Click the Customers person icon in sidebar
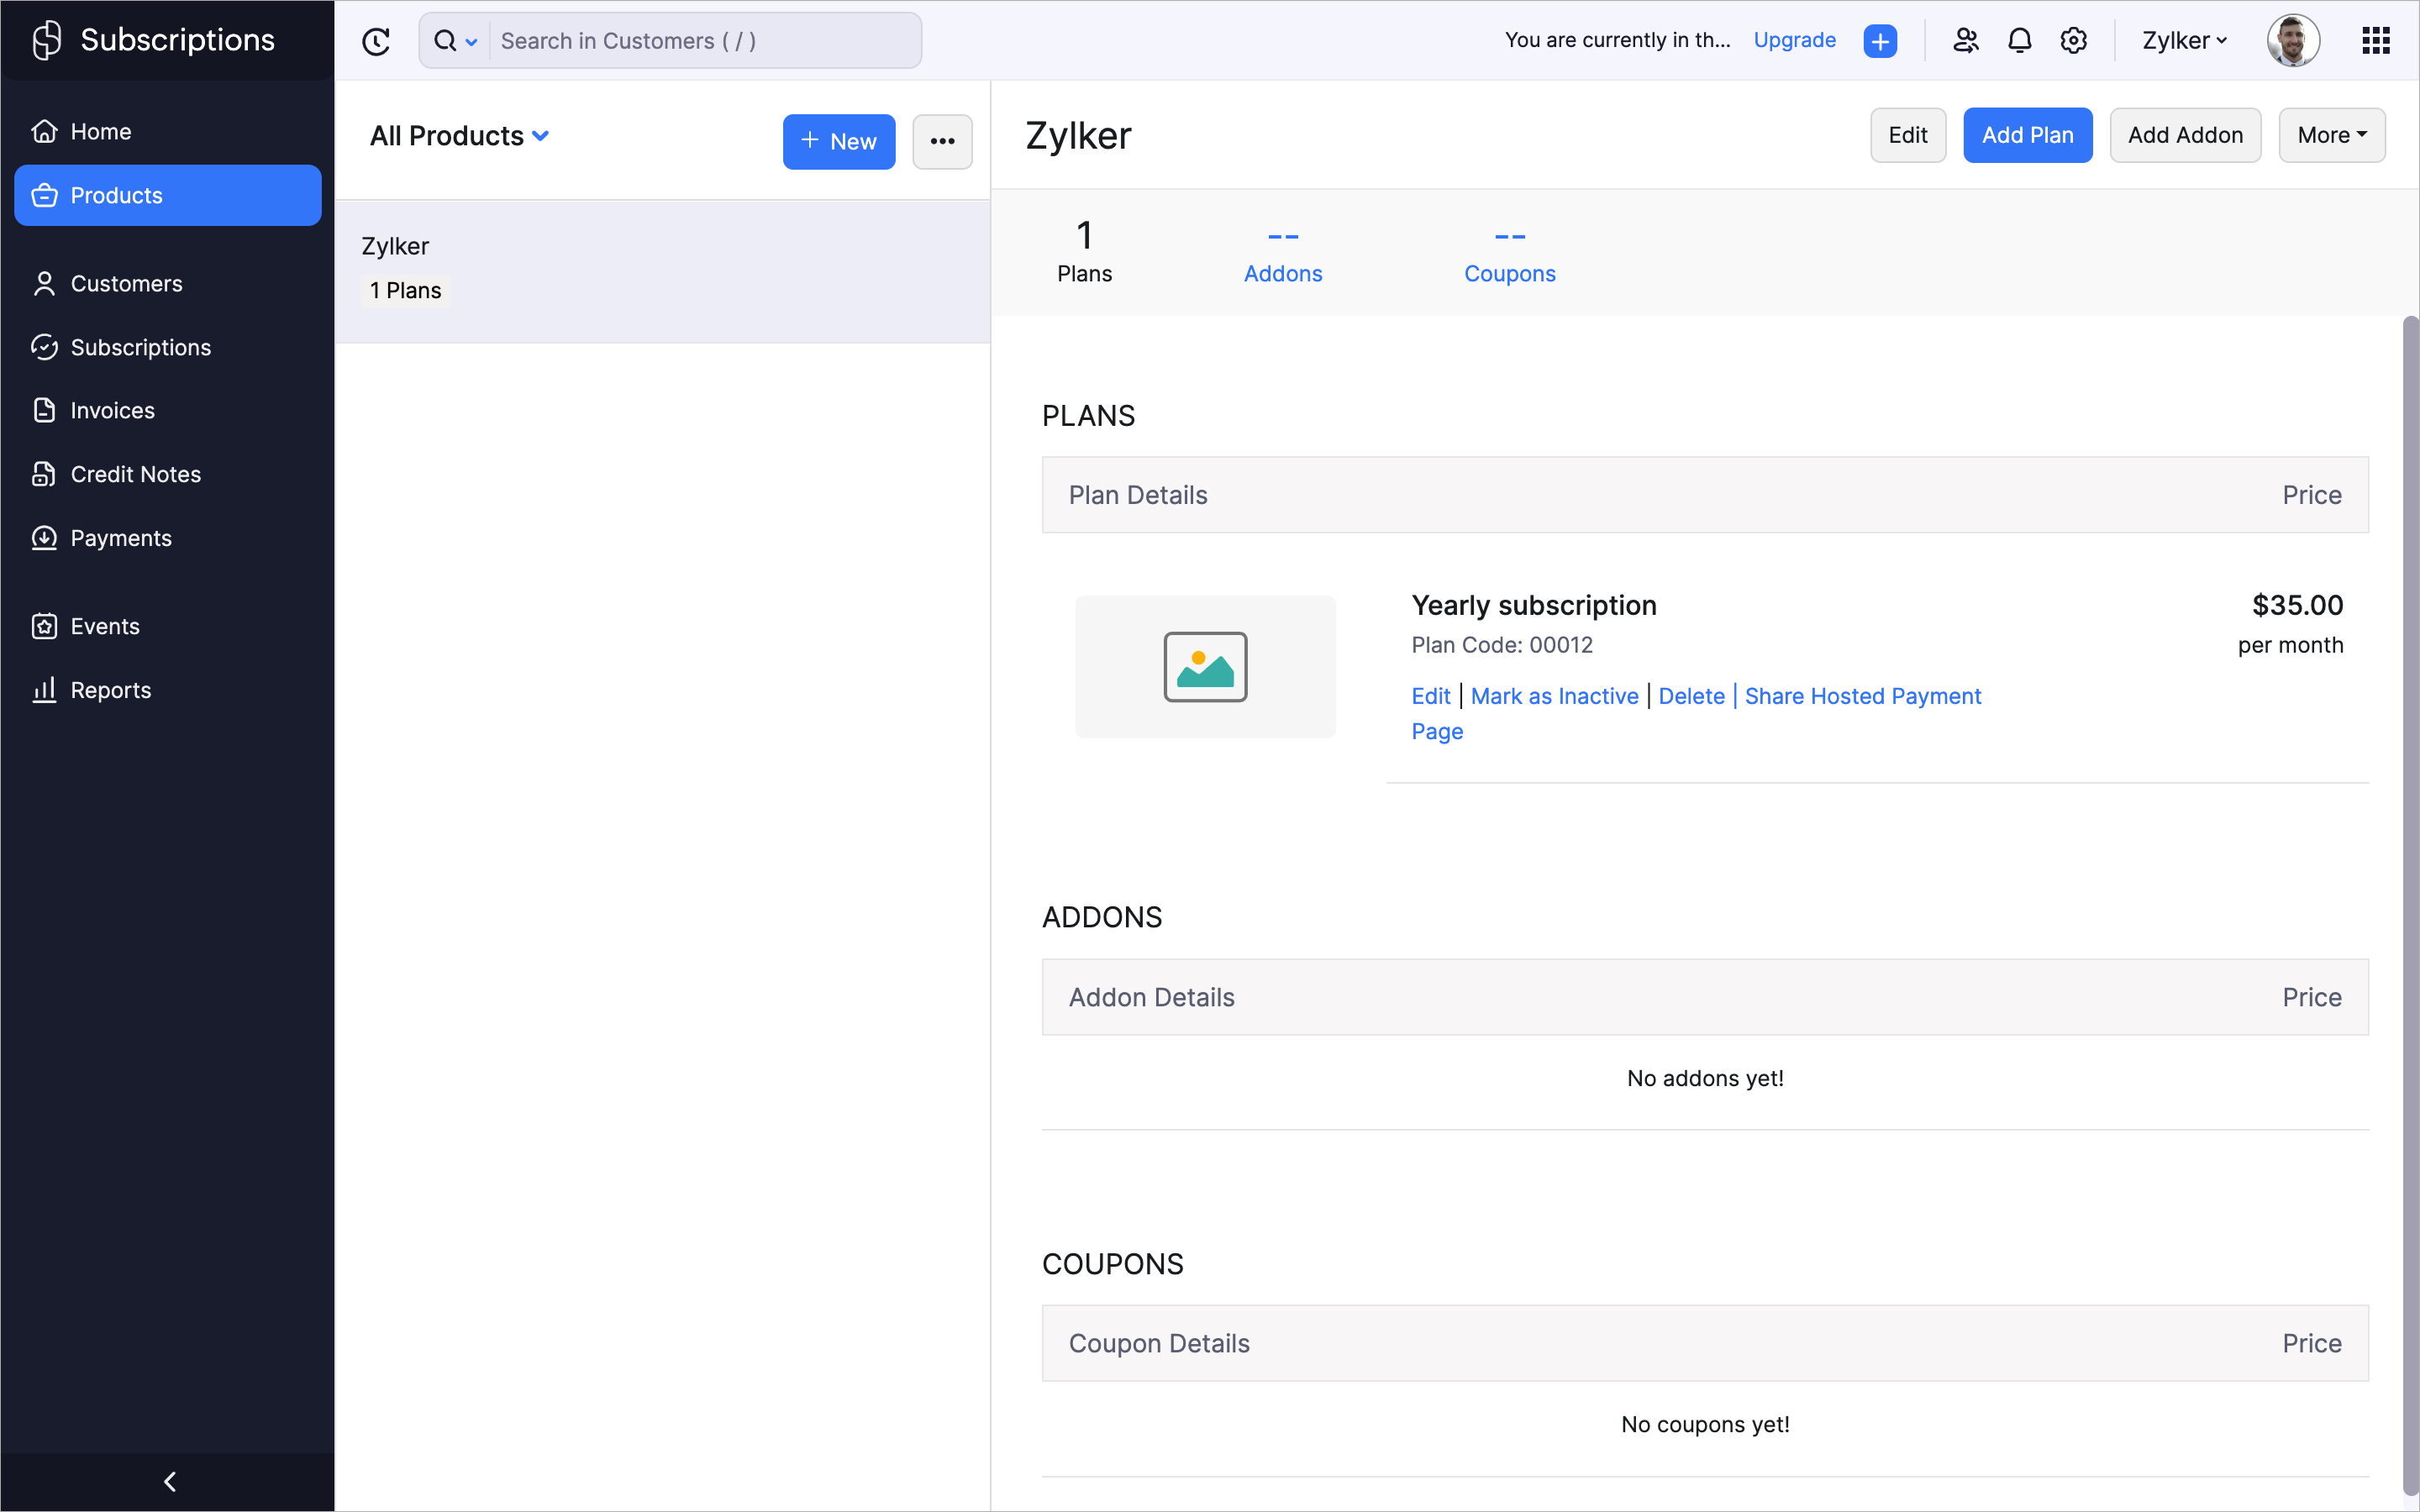The image size is (2420, 1512). pos(44,284)
